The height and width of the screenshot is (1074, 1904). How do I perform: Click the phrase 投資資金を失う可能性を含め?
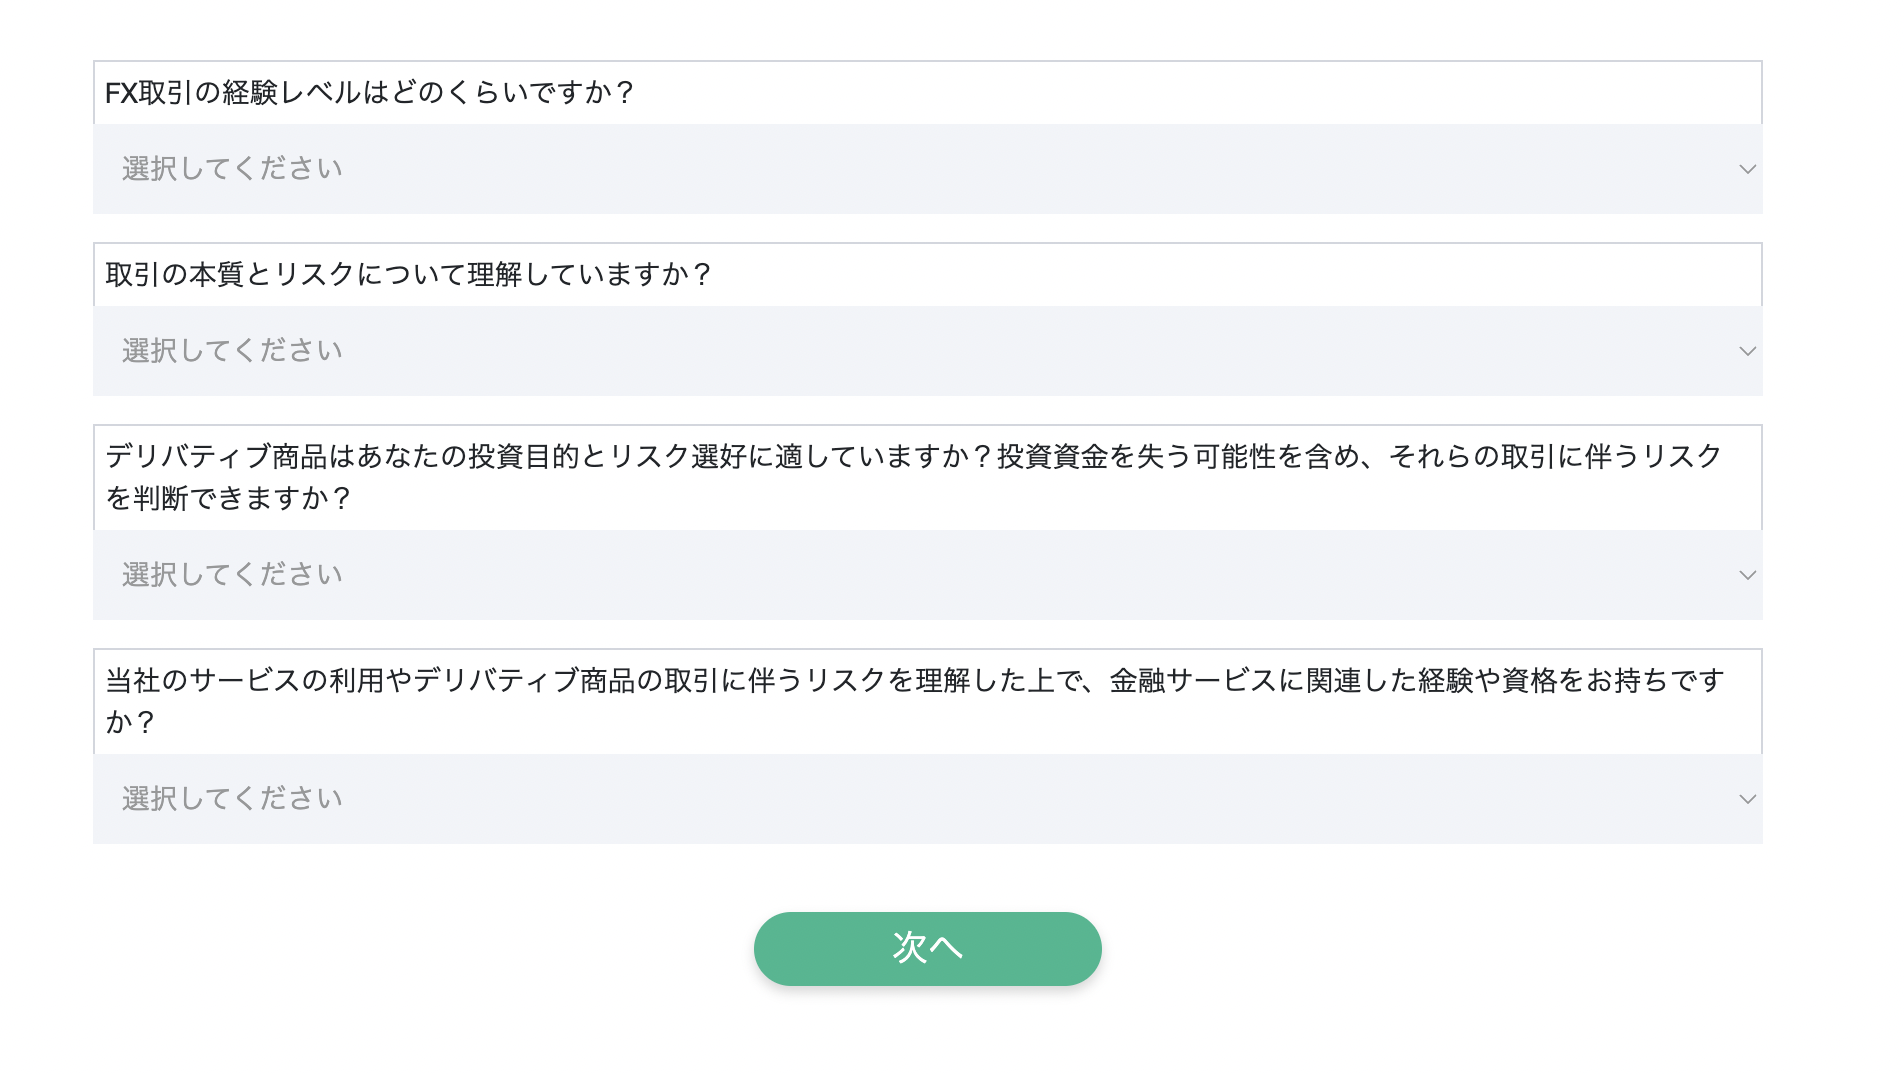(x=1178, y=457)
